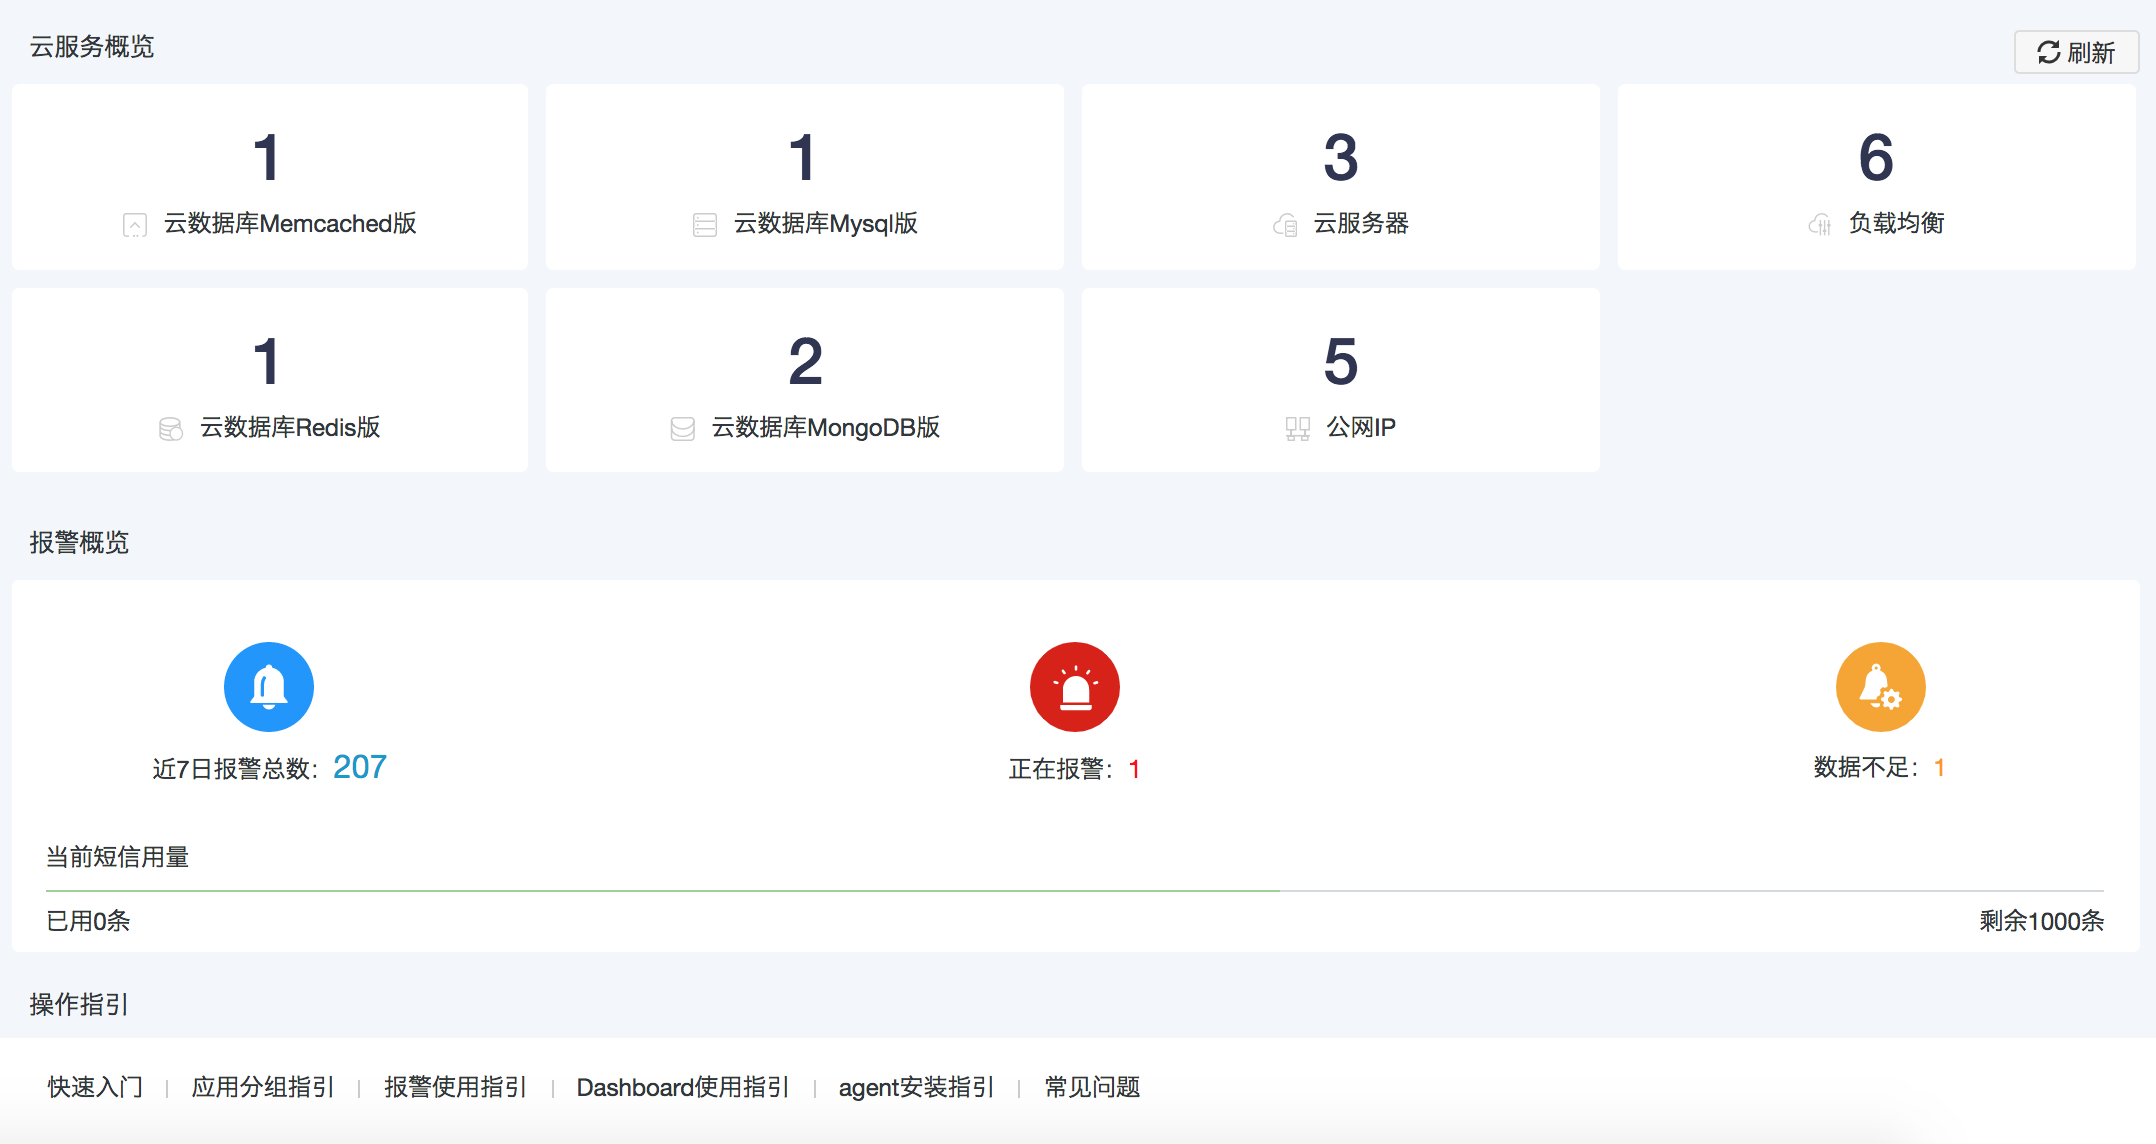Click 已用0条 text
The height and width of the screenshot is (1144, 2156).
pyautogui.click(x=88, y=921)
